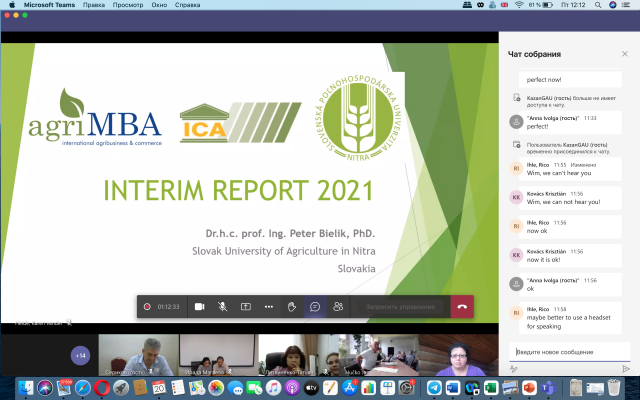The width and height of the screenshot is (640, 400).
Task: Open Safari from the Dock
Action: [x=83, y=388]
